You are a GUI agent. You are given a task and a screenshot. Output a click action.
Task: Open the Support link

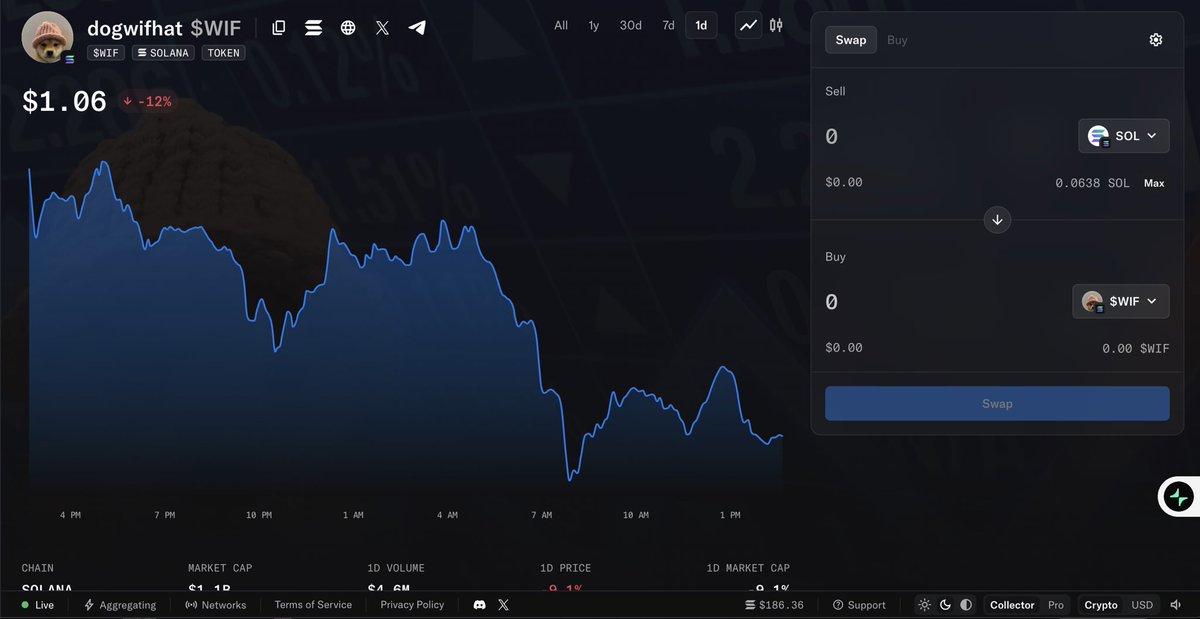click(x=859, y=605)
